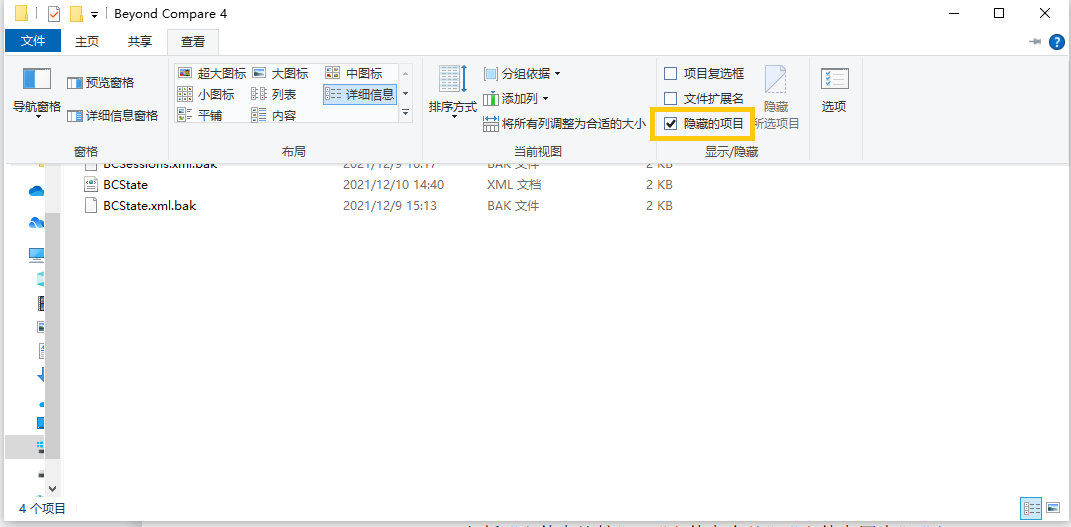Open the Help question mark icon
Image resolution: width=1071 pixels, height=527 pixels.
(1056, 42)
